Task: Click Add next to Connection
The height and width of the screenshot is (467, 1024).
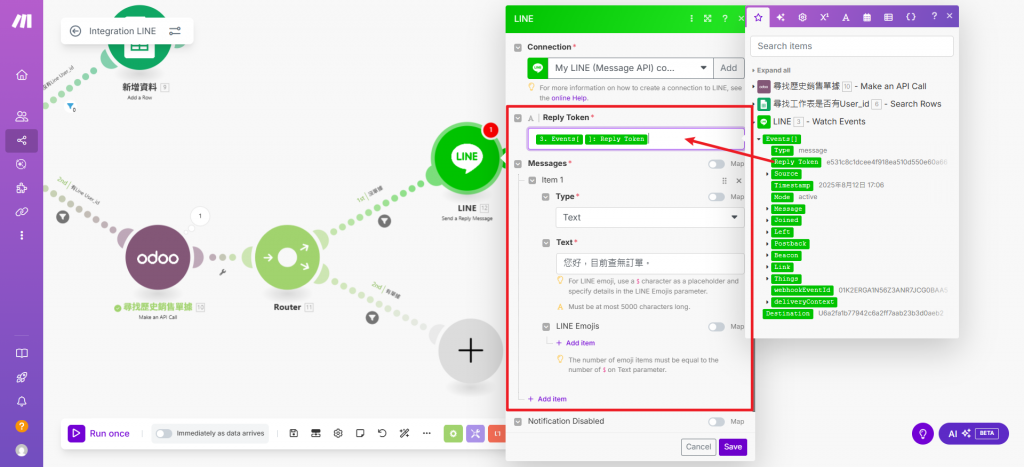Action: (729, 68)
